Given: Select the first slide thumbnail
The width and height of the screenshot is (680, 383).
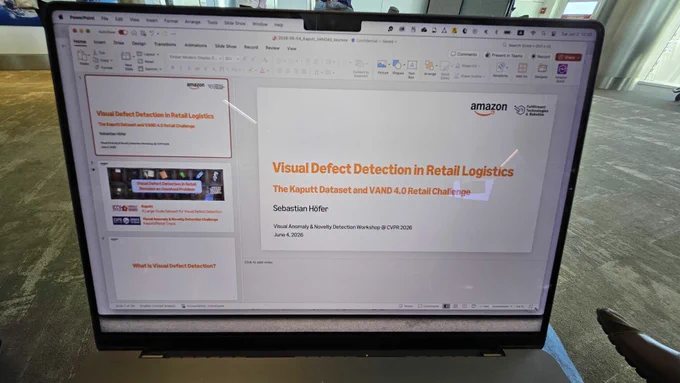Looking at the screenshot, I should (158, 117).
